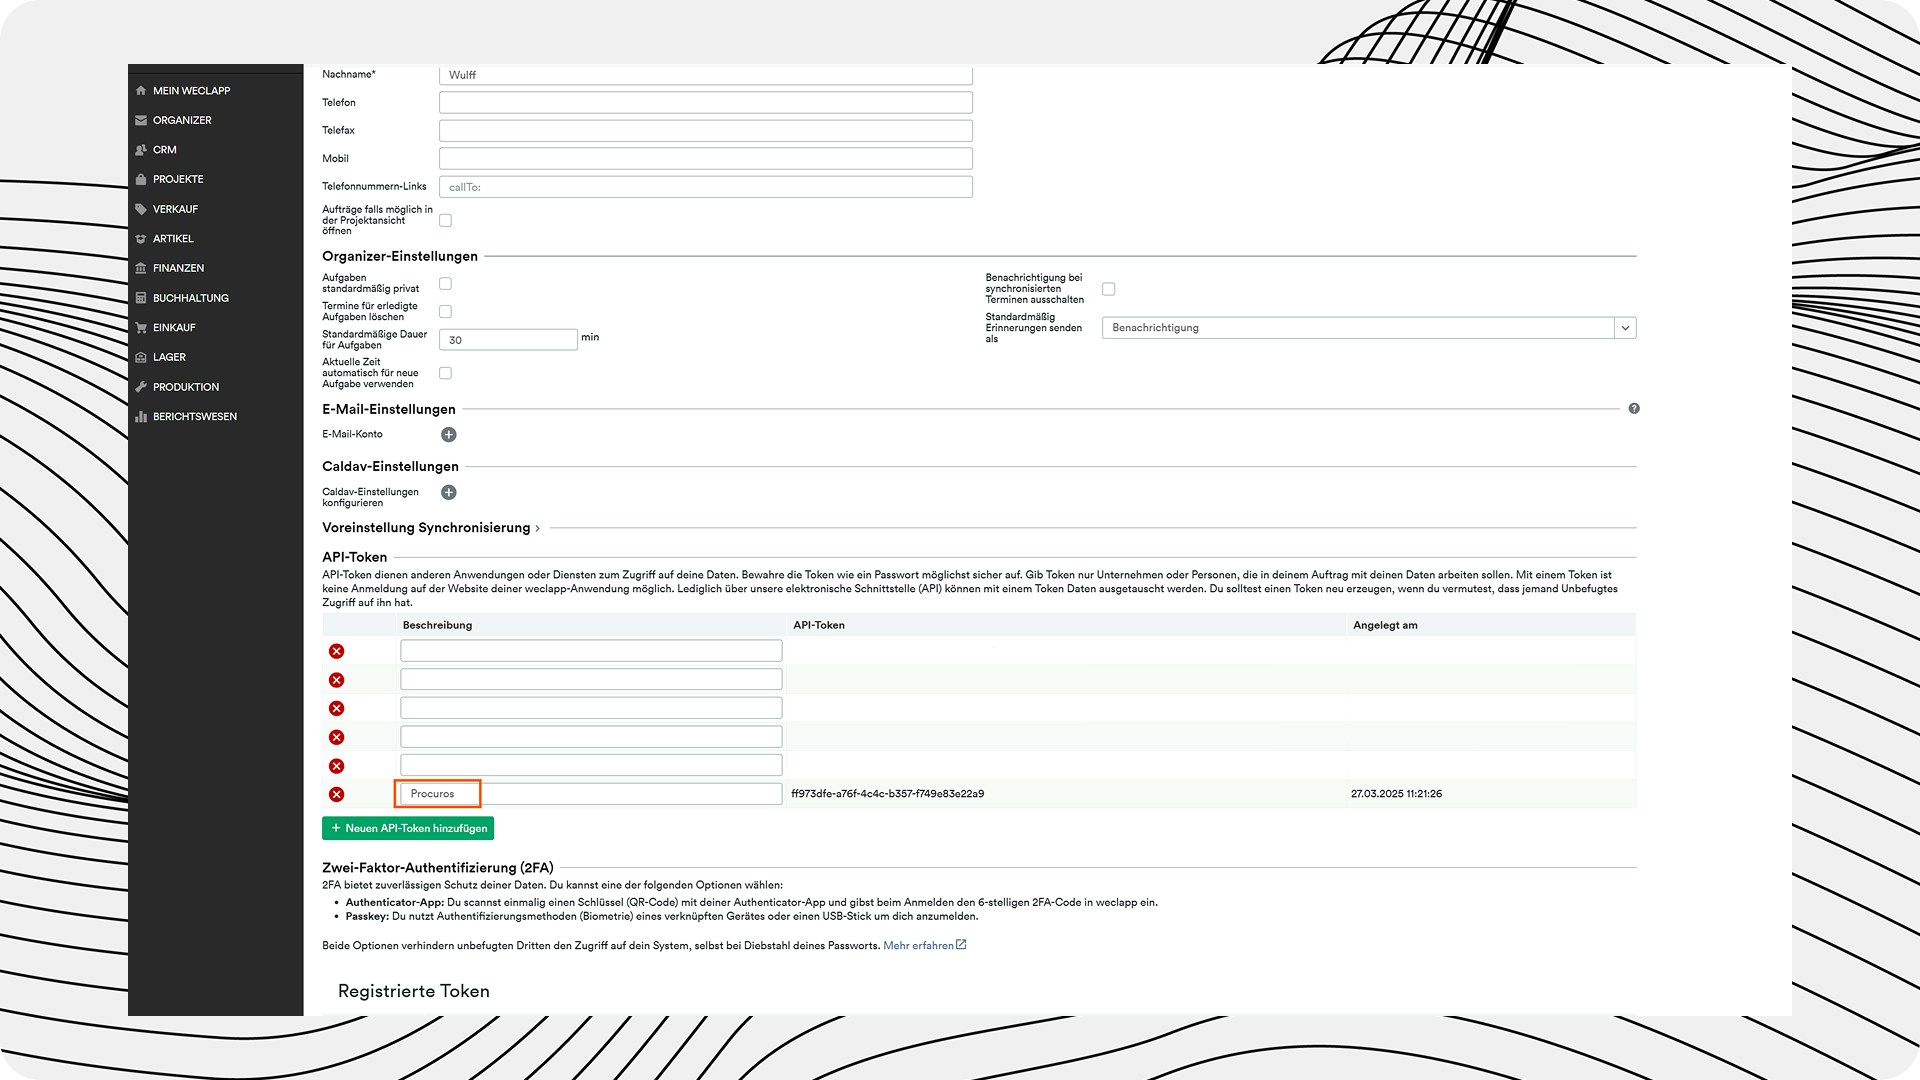Open the EINKAUF menu
The width and height of the screenshot is (1920, 1080).
tap(174, 328)
